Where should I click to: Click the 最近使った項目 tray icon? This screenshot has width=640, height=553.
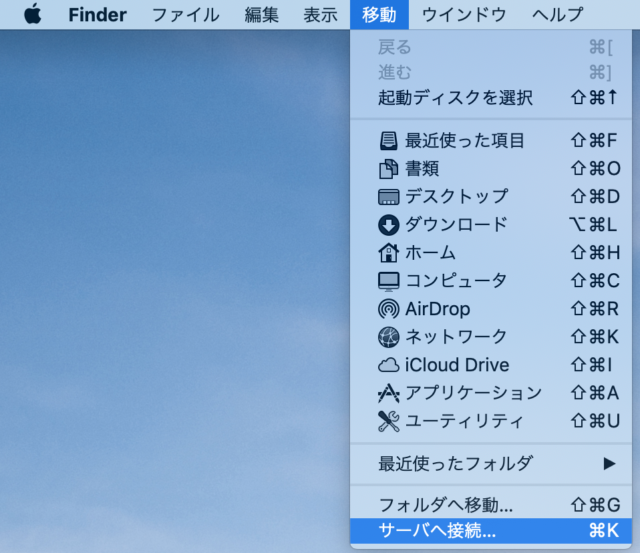388,141
